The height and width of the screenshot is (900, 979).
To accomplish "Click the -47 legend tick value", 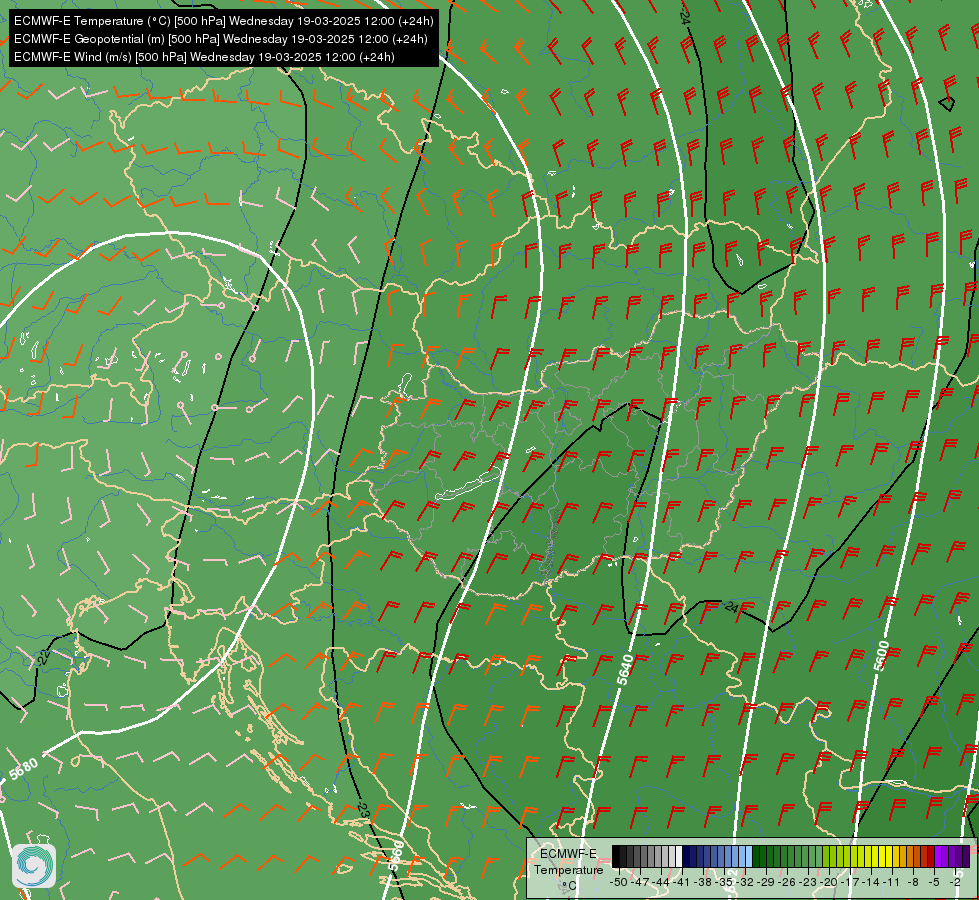I will tap(640, 882).
